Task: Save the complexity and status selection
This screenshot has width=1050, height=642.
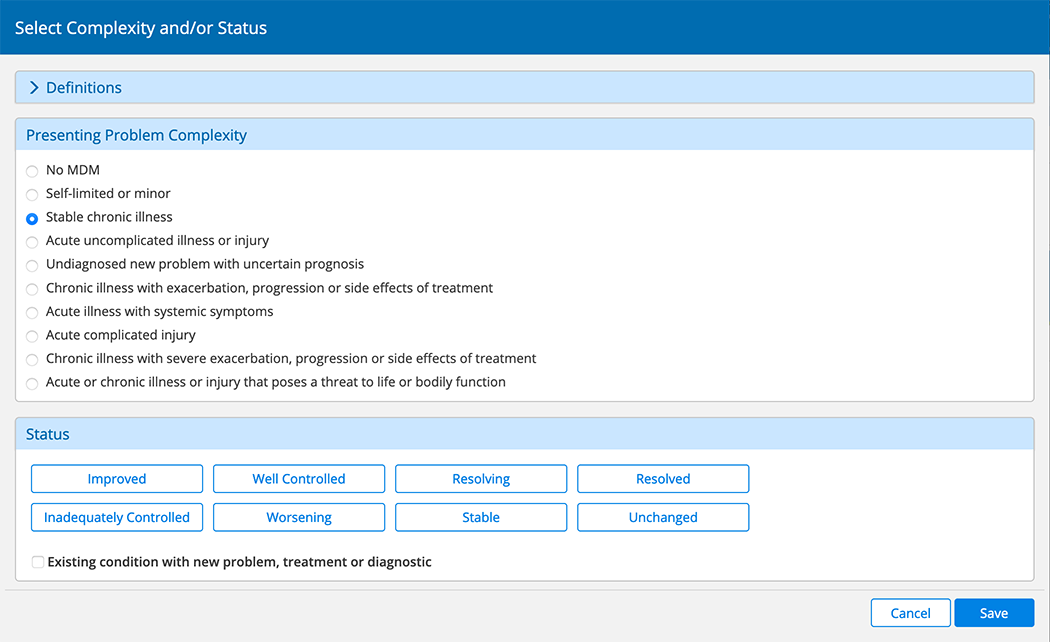Action: [994, 613]
